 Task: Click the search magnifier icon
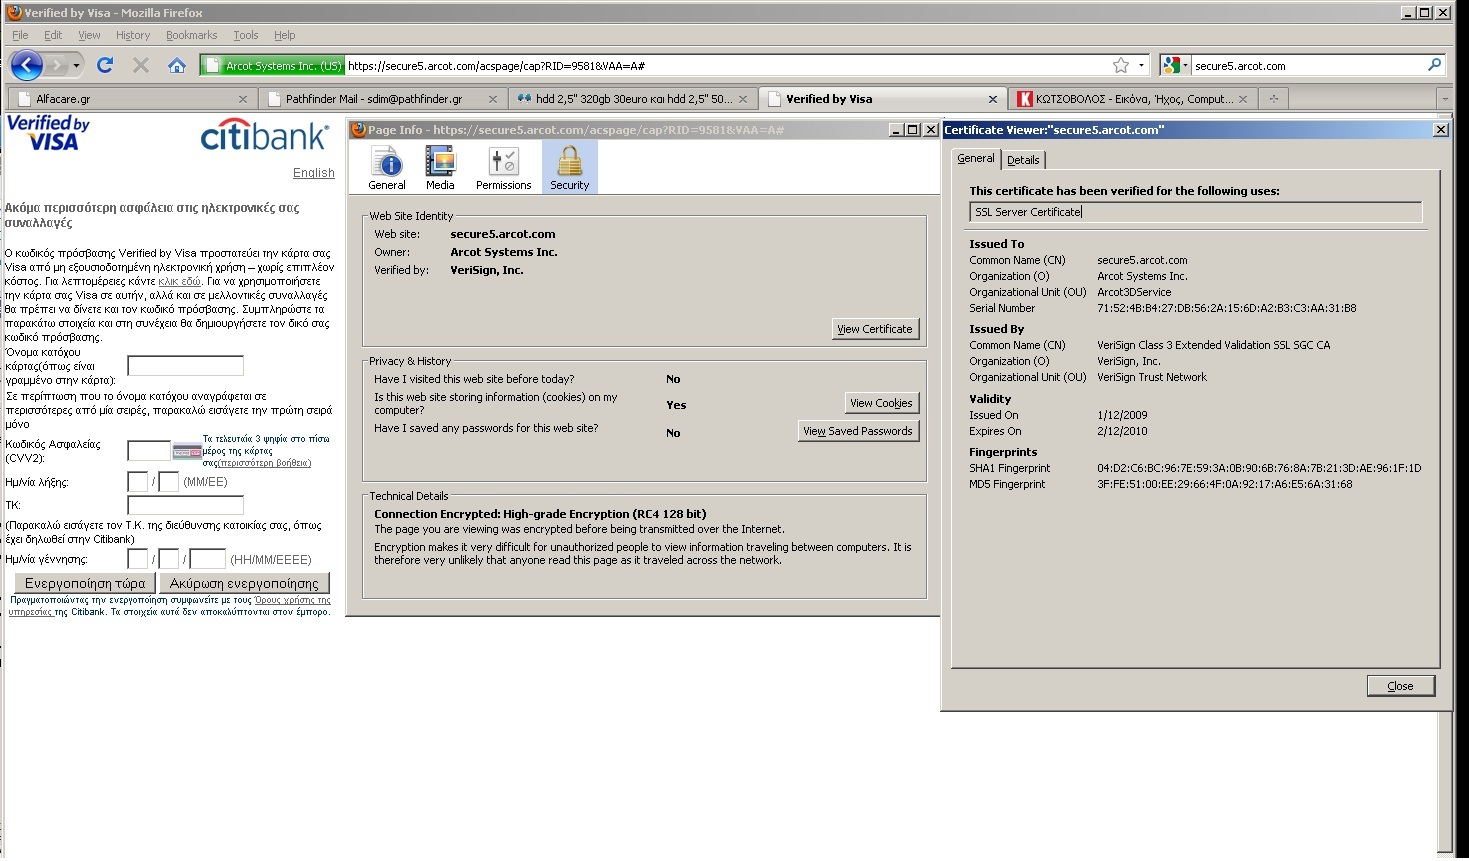coord(1435,65)
